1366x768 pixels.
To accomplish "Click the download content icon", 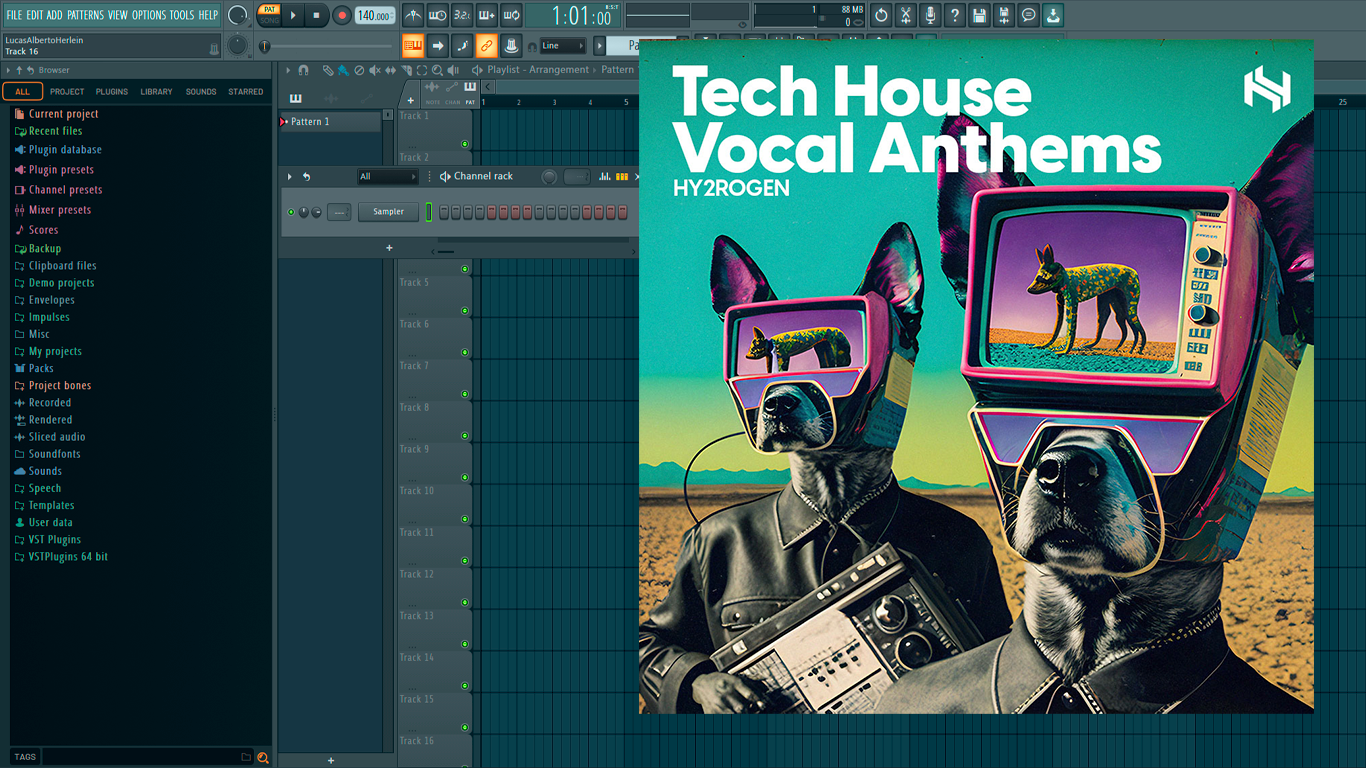I will (x=1053, y=15).
